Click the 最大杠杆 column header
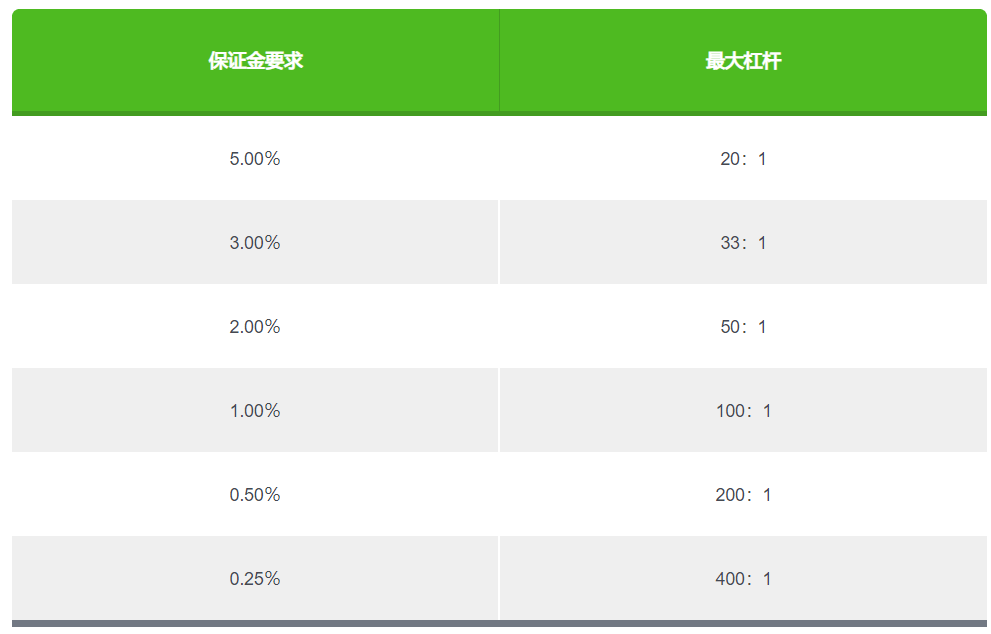 tap(743, 61)
